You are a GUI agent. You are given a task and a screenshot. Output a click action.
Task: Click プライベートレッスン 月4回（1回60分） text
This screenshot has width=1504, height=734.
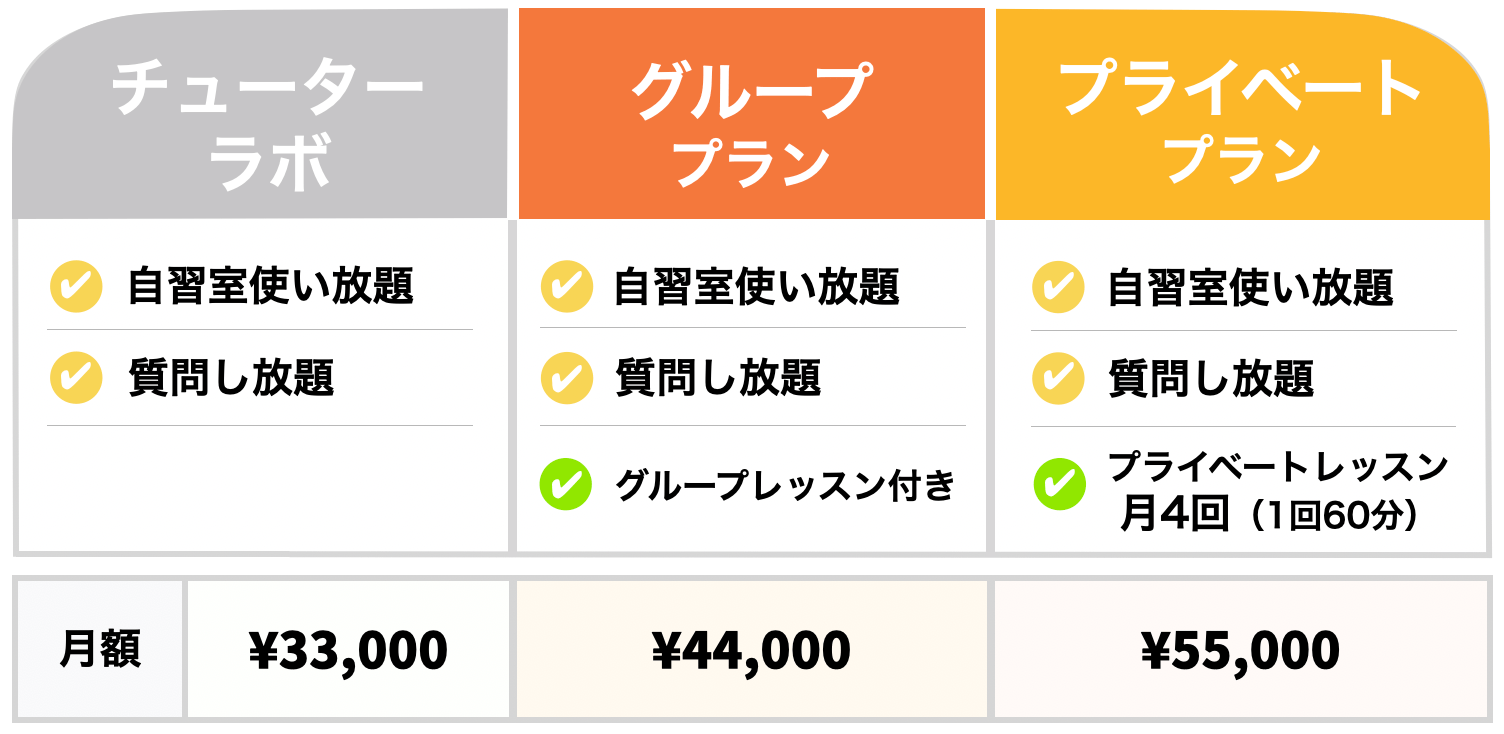point(1277,491)
